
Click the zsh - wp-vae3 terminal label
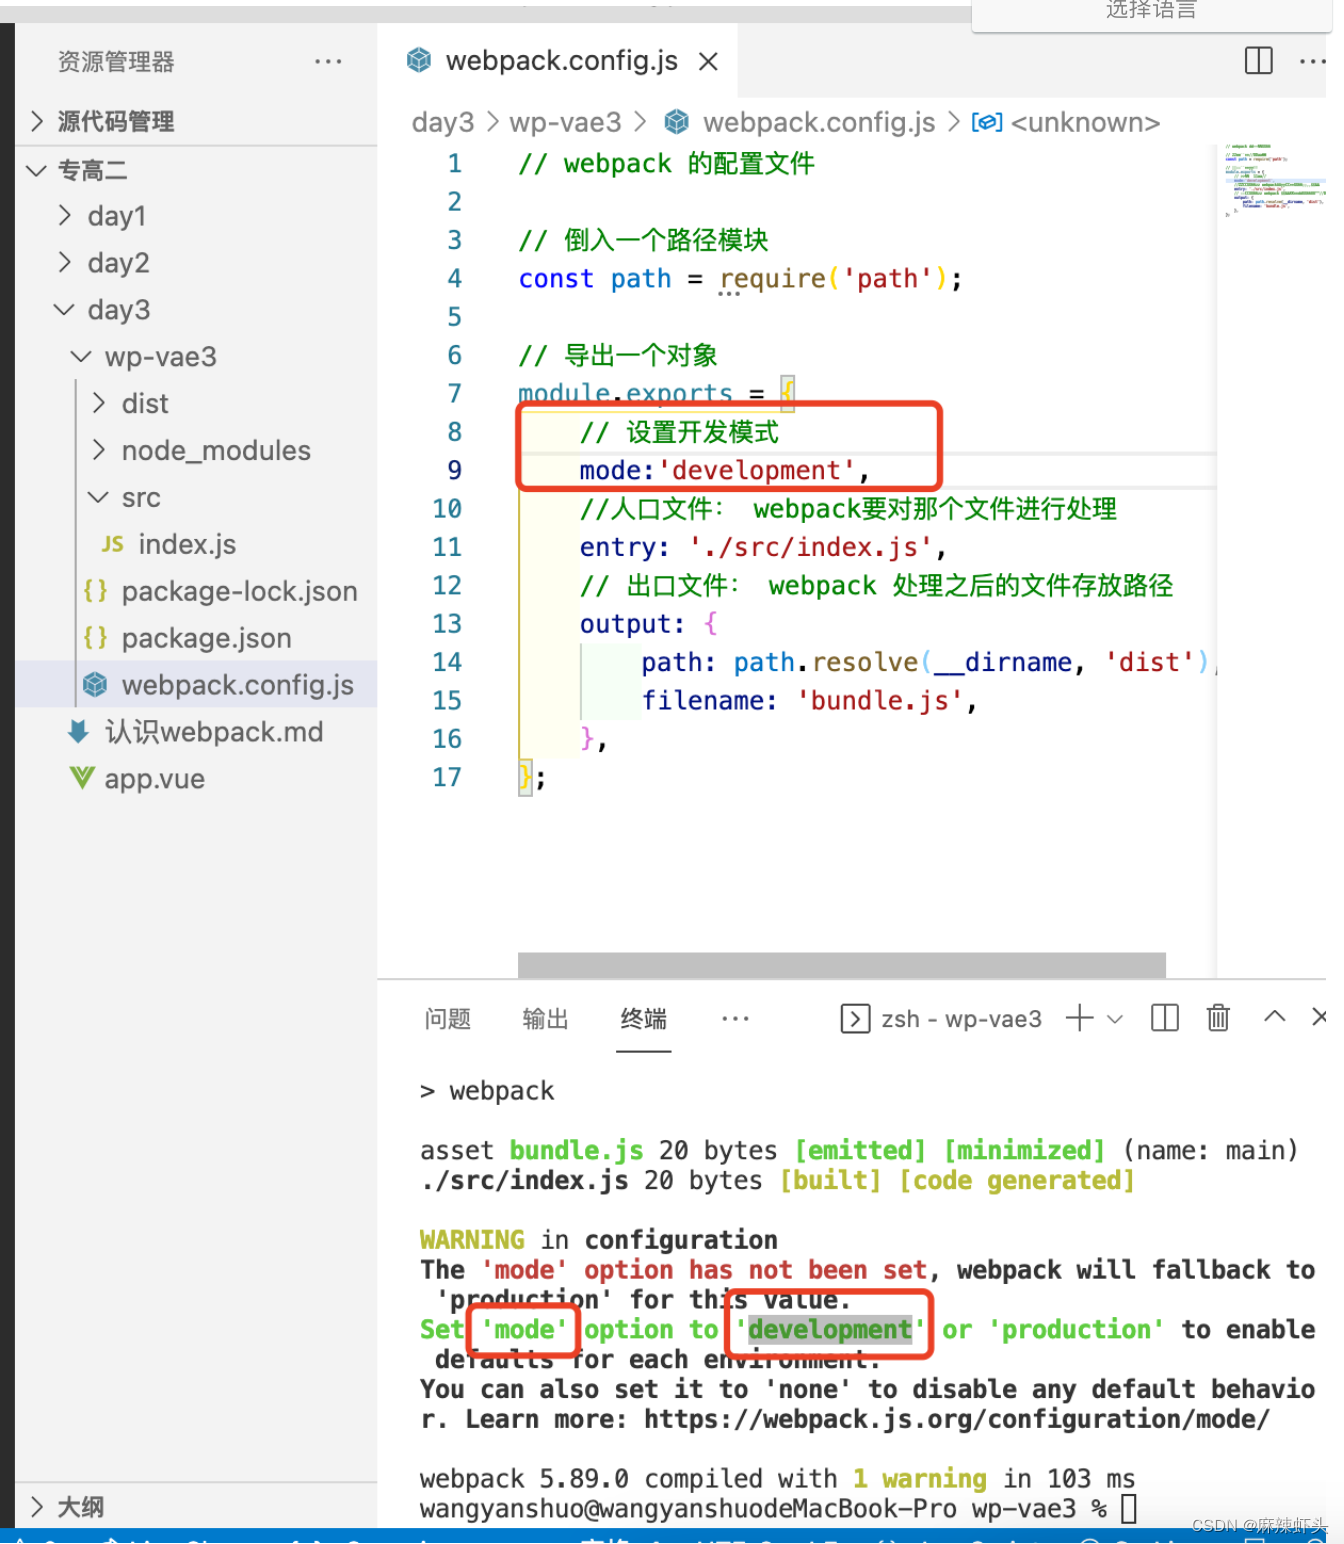[x=961, y=1019]
